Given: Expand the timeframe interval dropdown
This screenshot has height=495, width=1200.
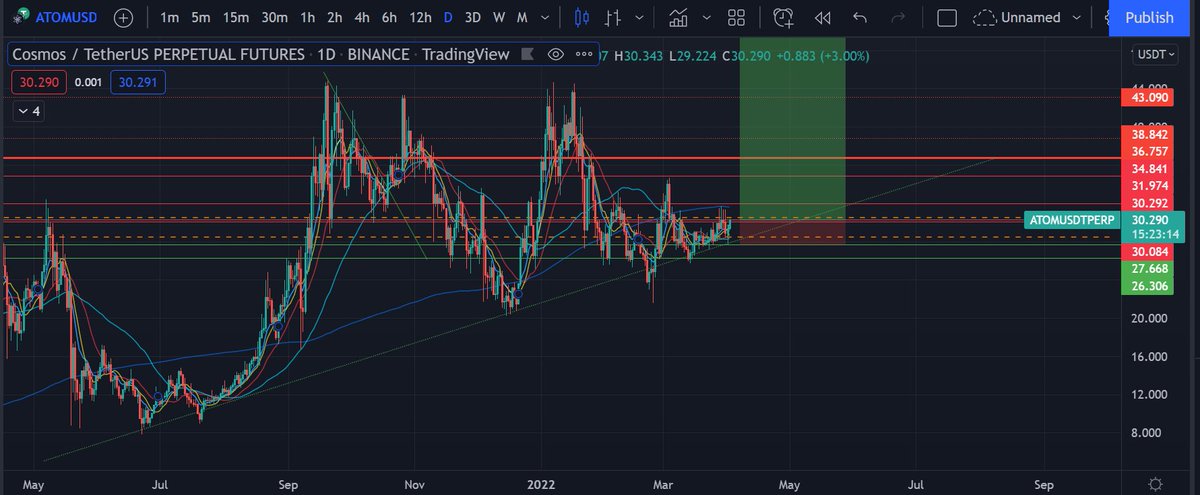Looking at the screenshot, I should 545,18.
